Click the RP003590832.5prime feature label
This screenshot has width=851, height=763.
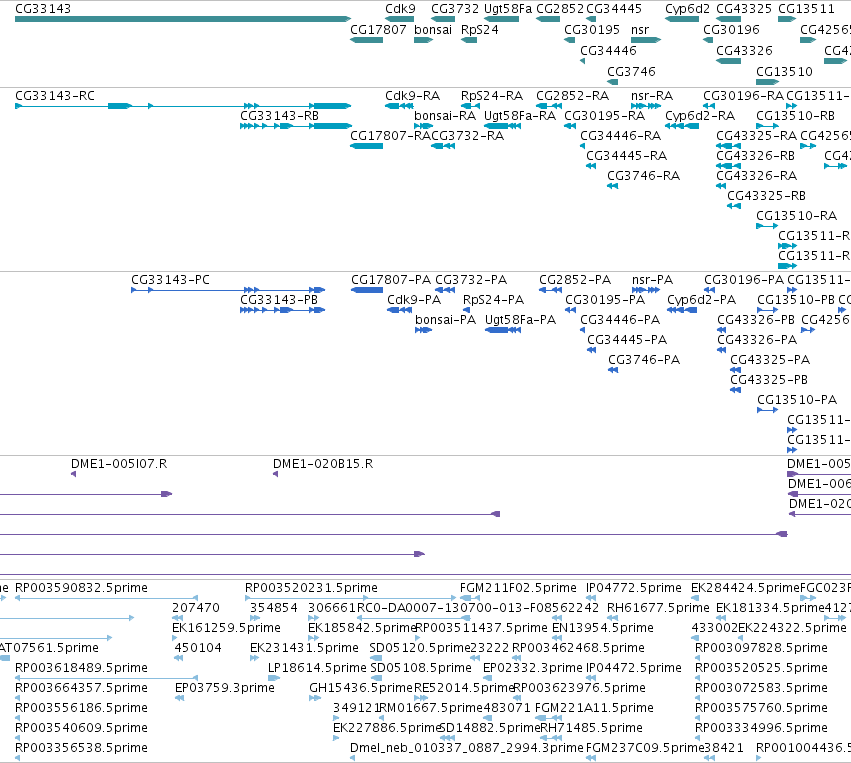pyautogui.click(x=81, y=588)
